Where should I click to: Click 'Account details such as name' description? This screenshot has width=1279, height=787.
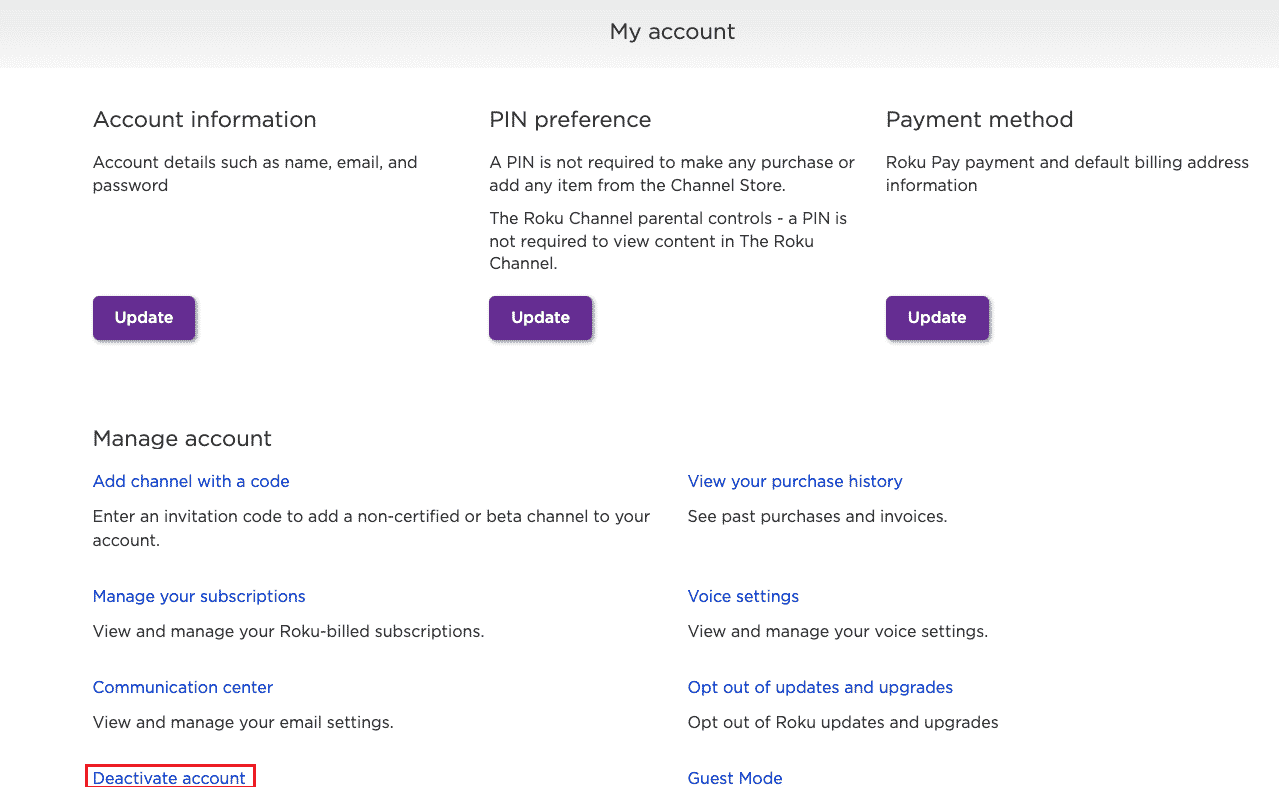[x=255, y=174]
